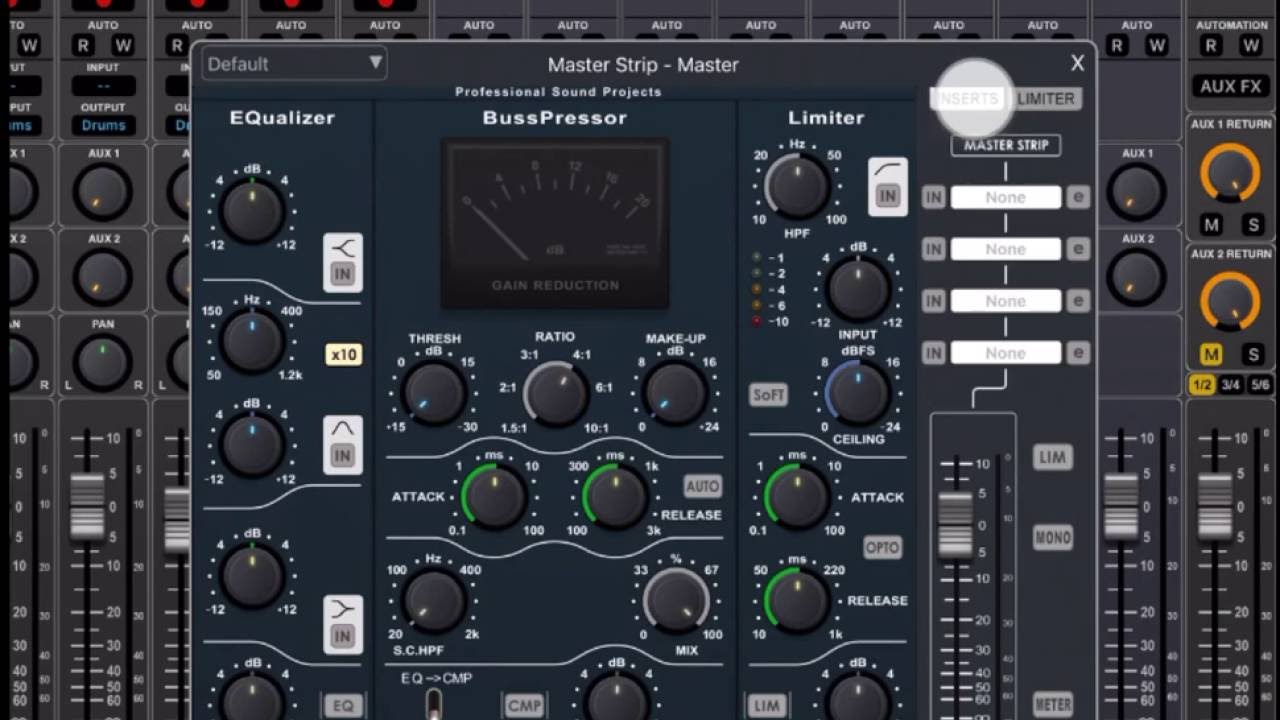
Task: Enable AUTO release on BussPressor
Action: (702, 486)
